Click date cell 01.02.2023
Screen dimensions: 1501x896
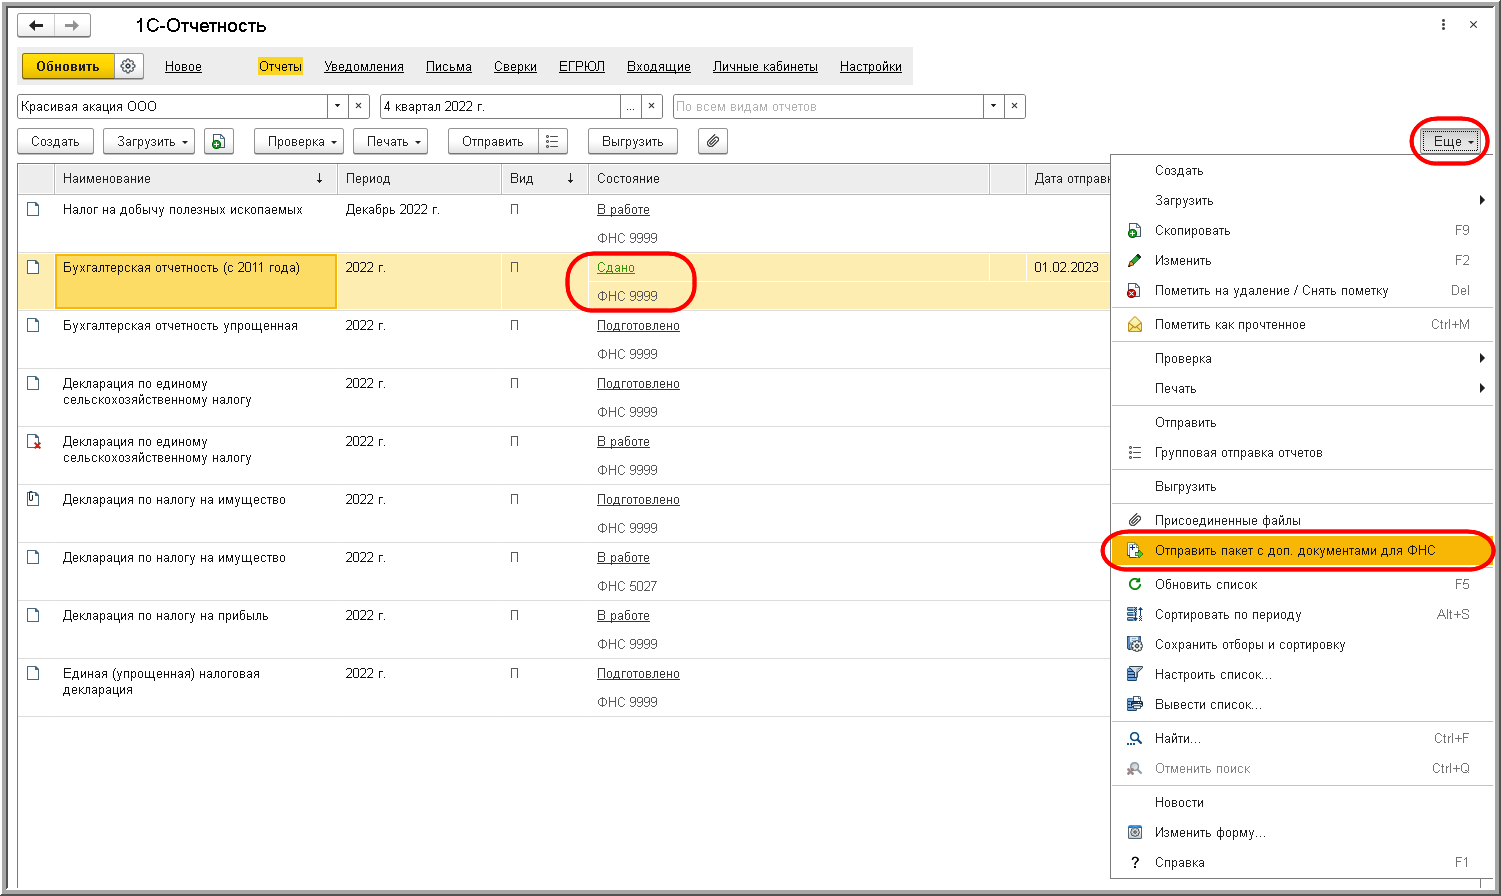[x=1066, y=268]
